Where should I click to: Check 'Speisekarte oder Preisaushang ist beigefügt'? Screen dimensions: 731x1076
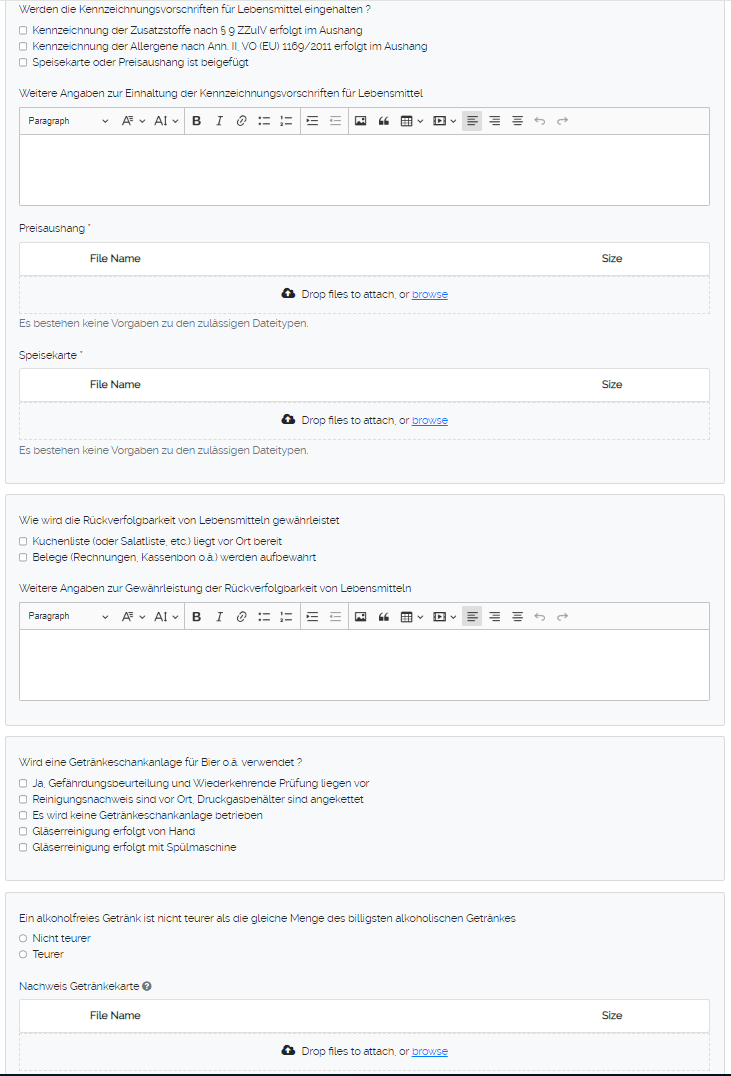pos(22,61)
